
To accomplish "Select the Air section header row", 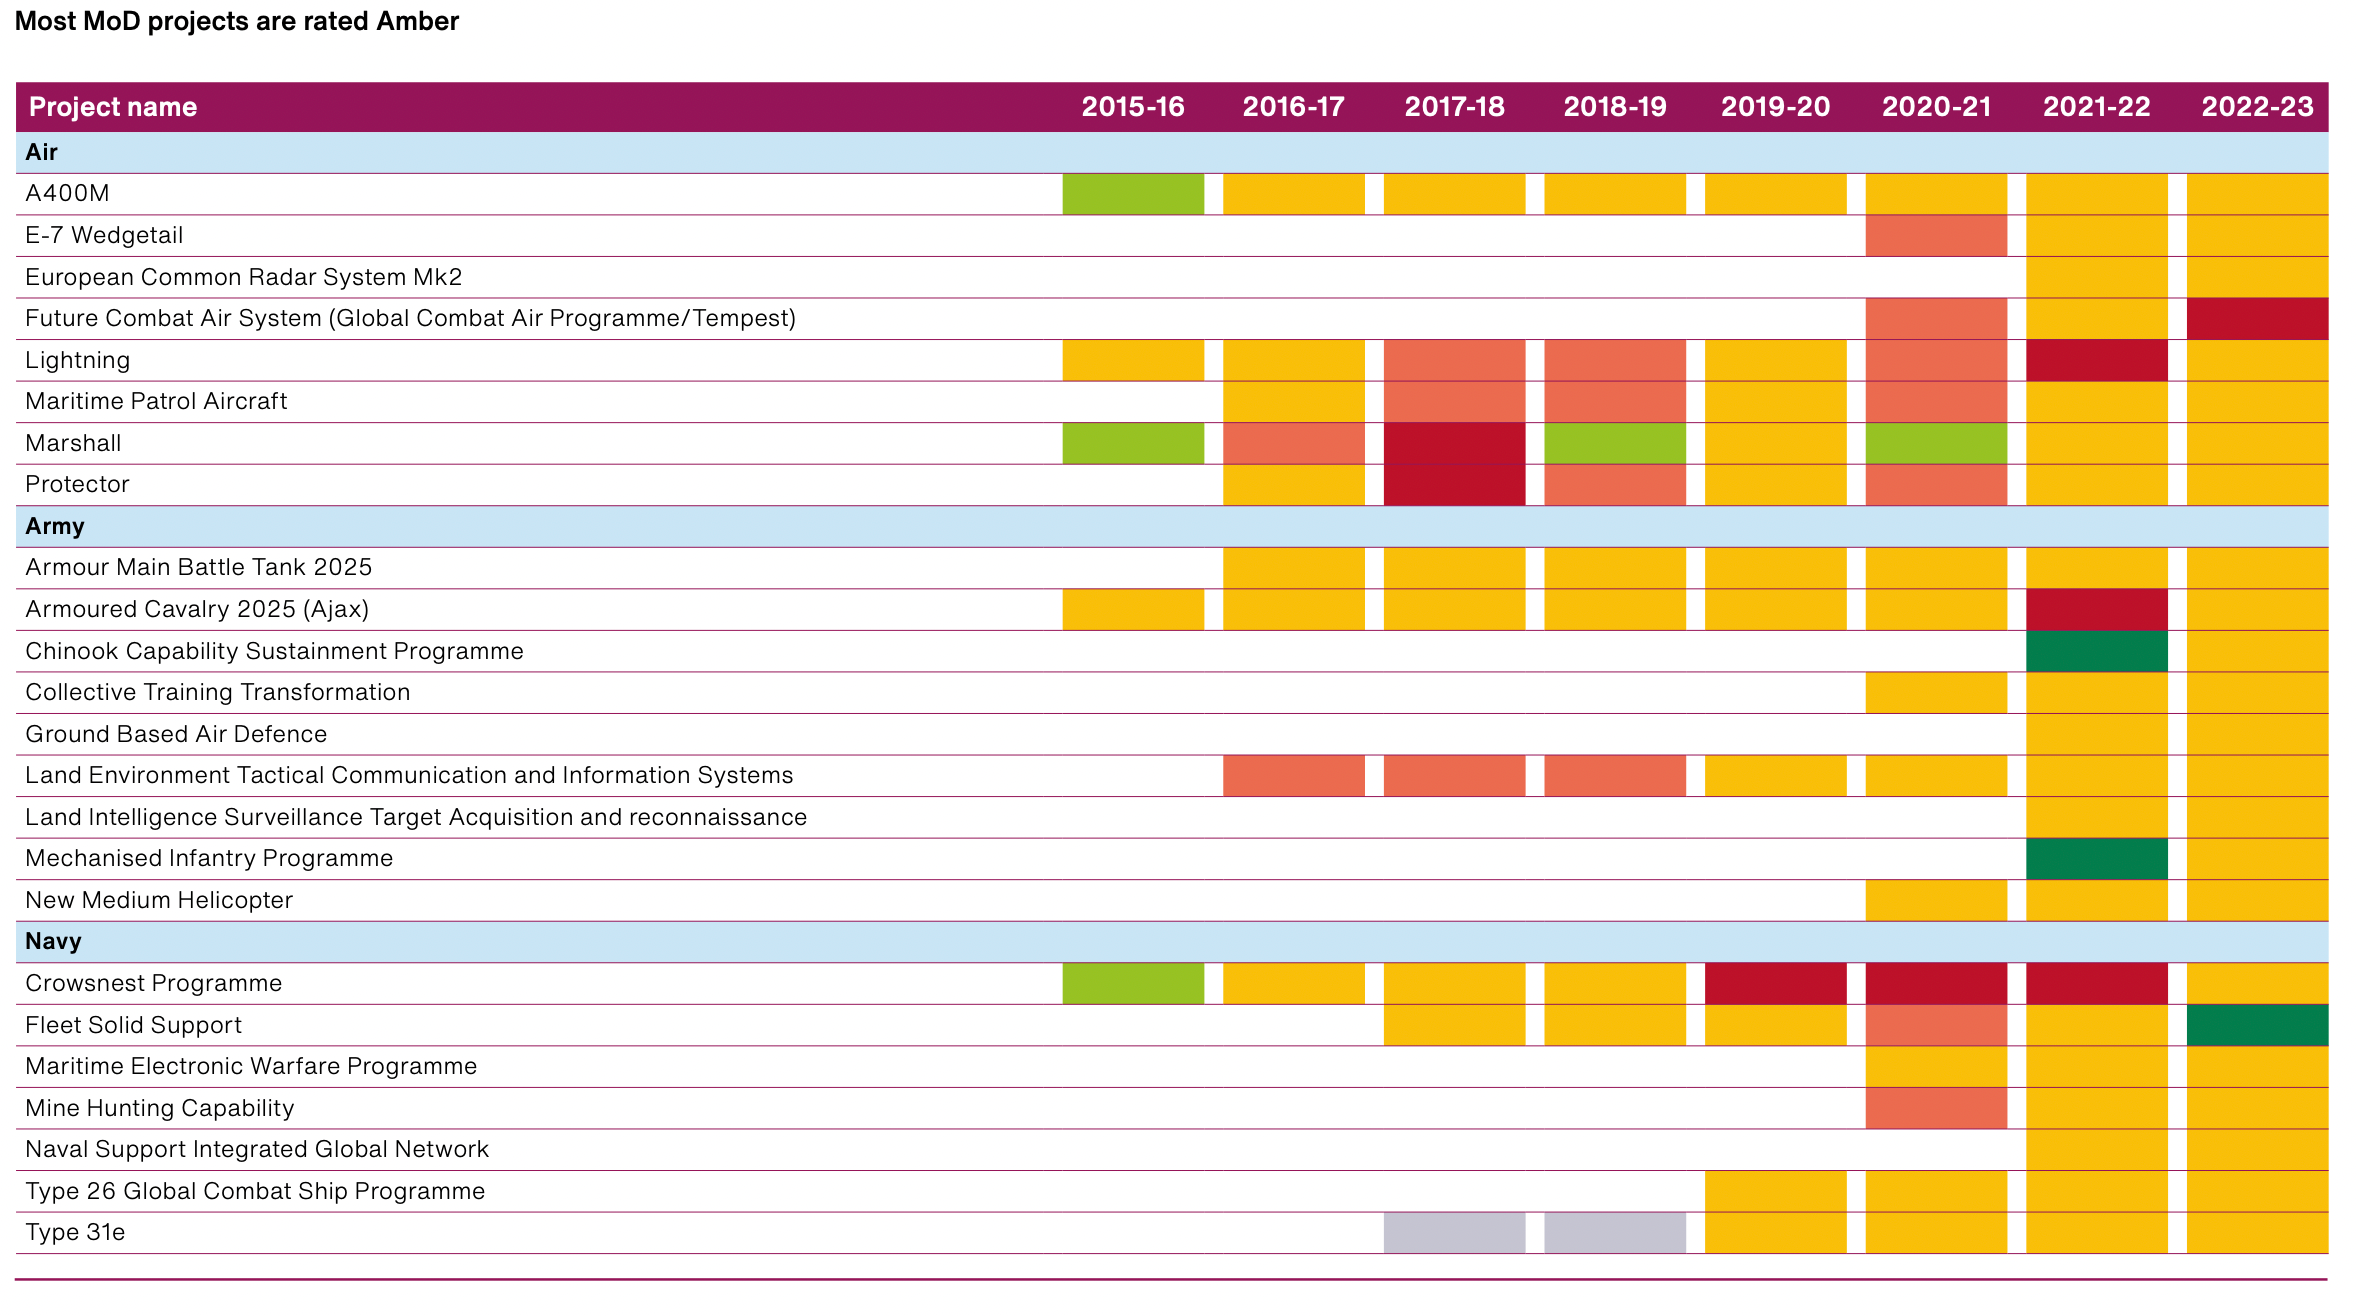I will coord(42,152).
